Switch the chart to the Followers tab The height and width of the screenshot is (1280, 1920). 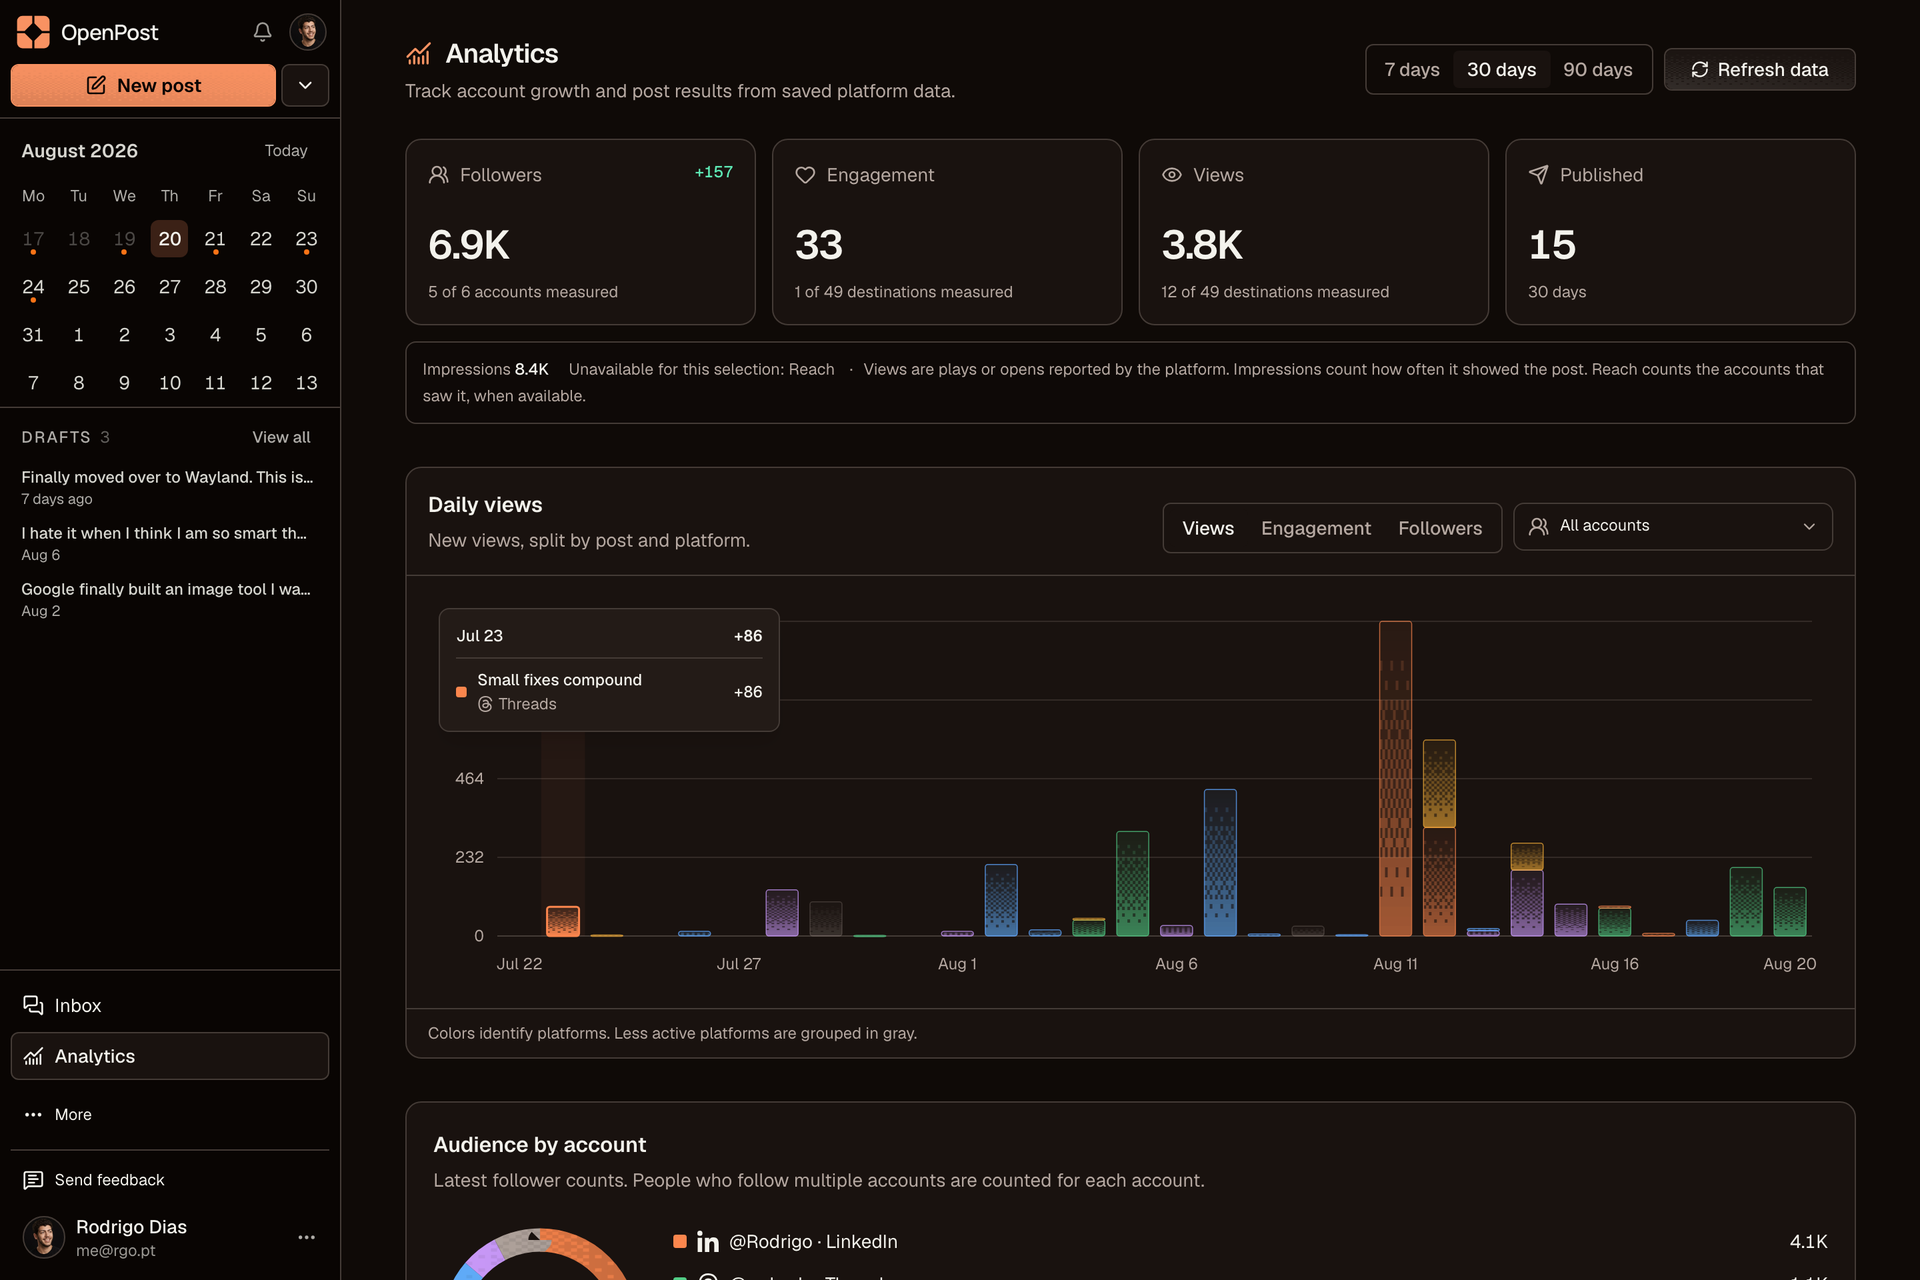(x=1440, y=528)
